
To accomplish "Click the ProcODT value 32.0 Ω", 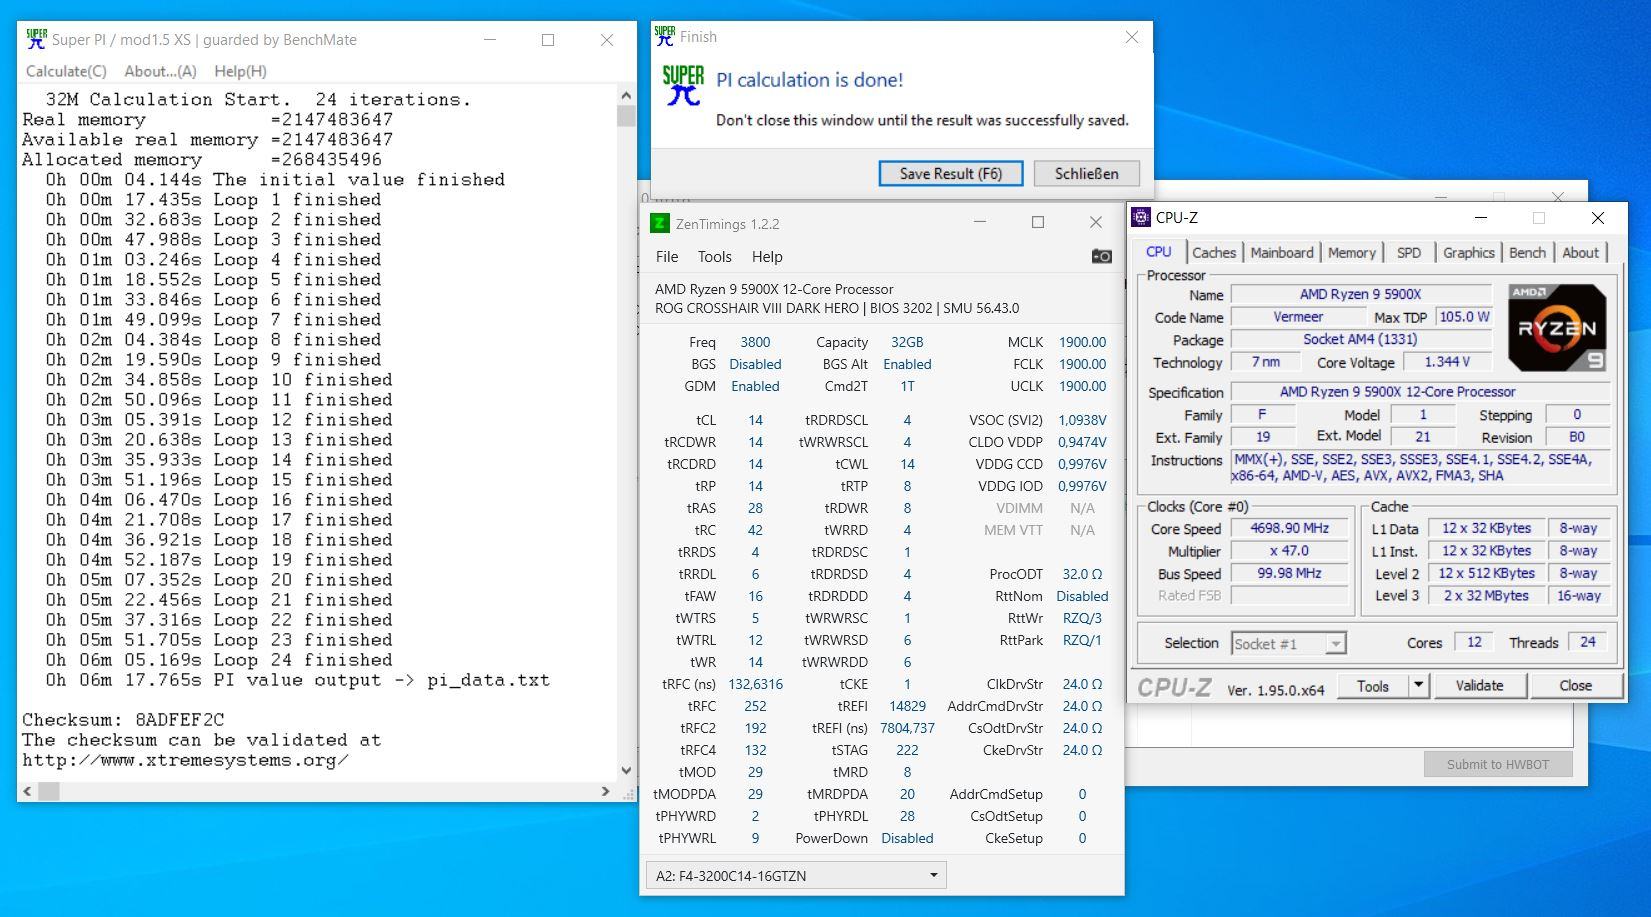I will coord(1082,574).
